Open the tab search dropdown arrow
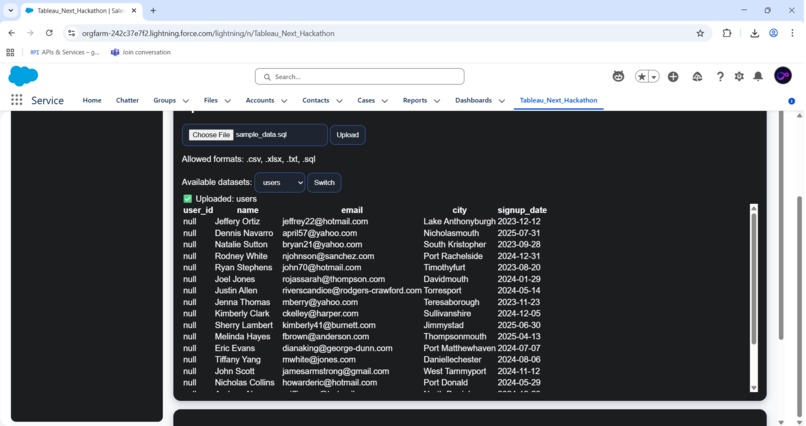Image resolution: width=806 pixels, height=426 pixels. coord(10,10)
